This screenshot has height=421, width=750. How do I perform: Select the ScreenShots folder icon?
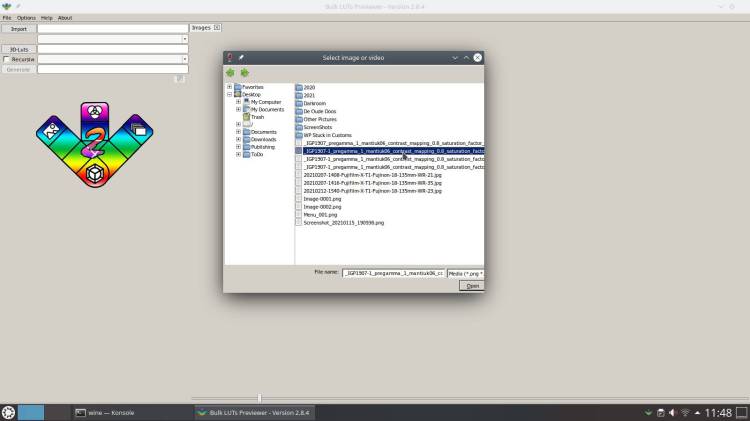click(299, 127)
